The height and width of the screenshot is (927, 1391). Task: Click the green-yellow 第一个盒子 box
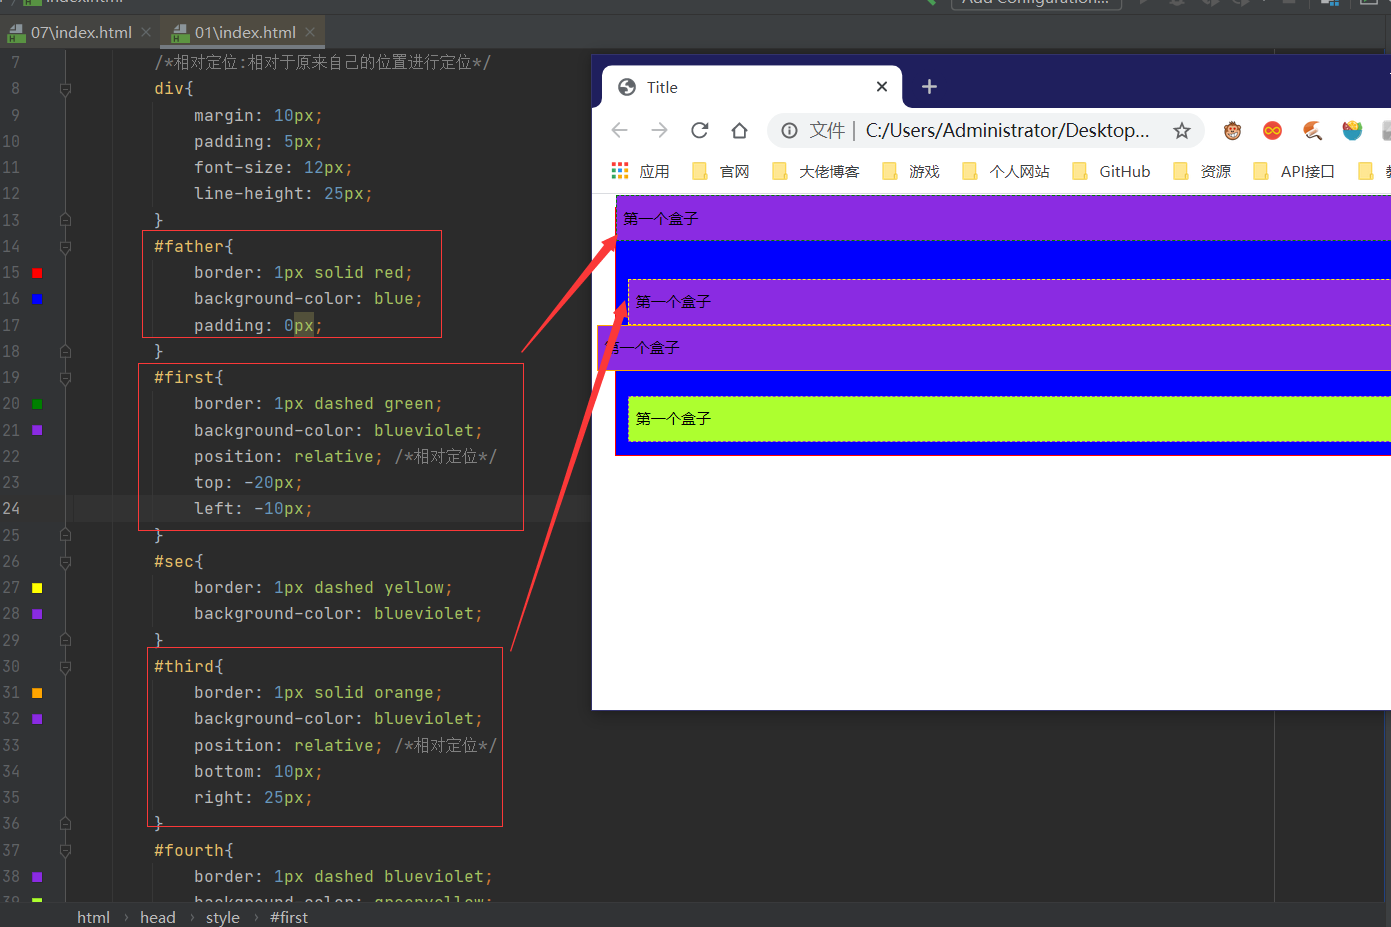click(x=1009, y=419)
